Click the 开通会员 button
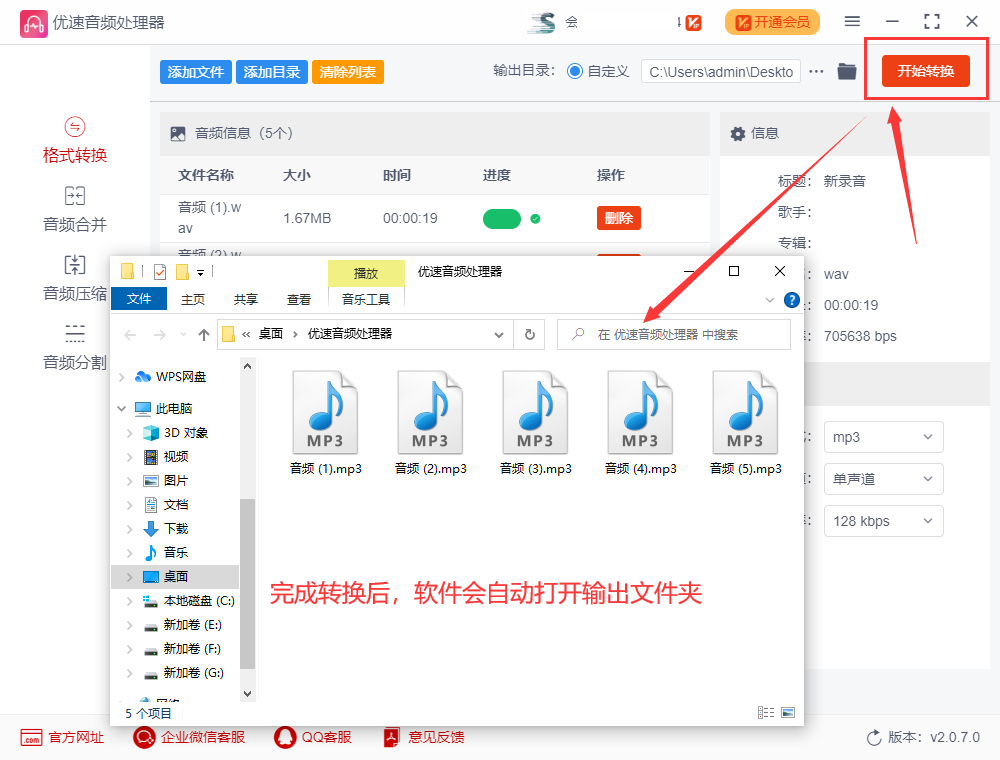The width and height of the screenshot is (1000, 760). pos(772,22)
